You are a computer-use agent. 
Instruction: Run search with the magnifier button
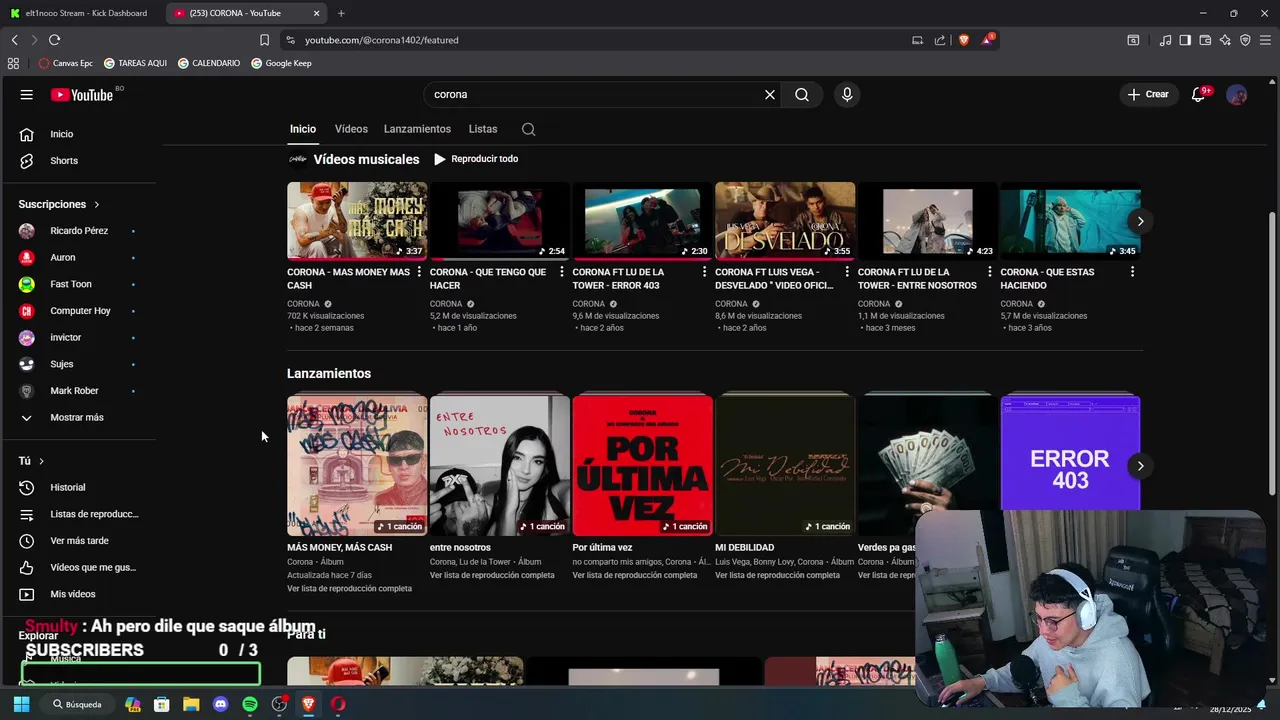(x=802, y=94)
